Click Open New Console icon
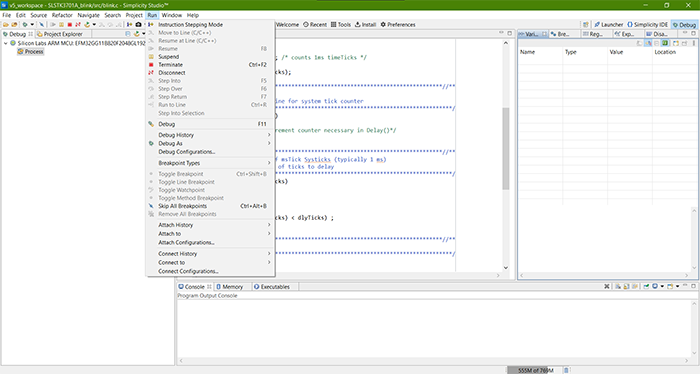This screenshot has width=700, height=374. pyautogui.click(x=670, y=286)
